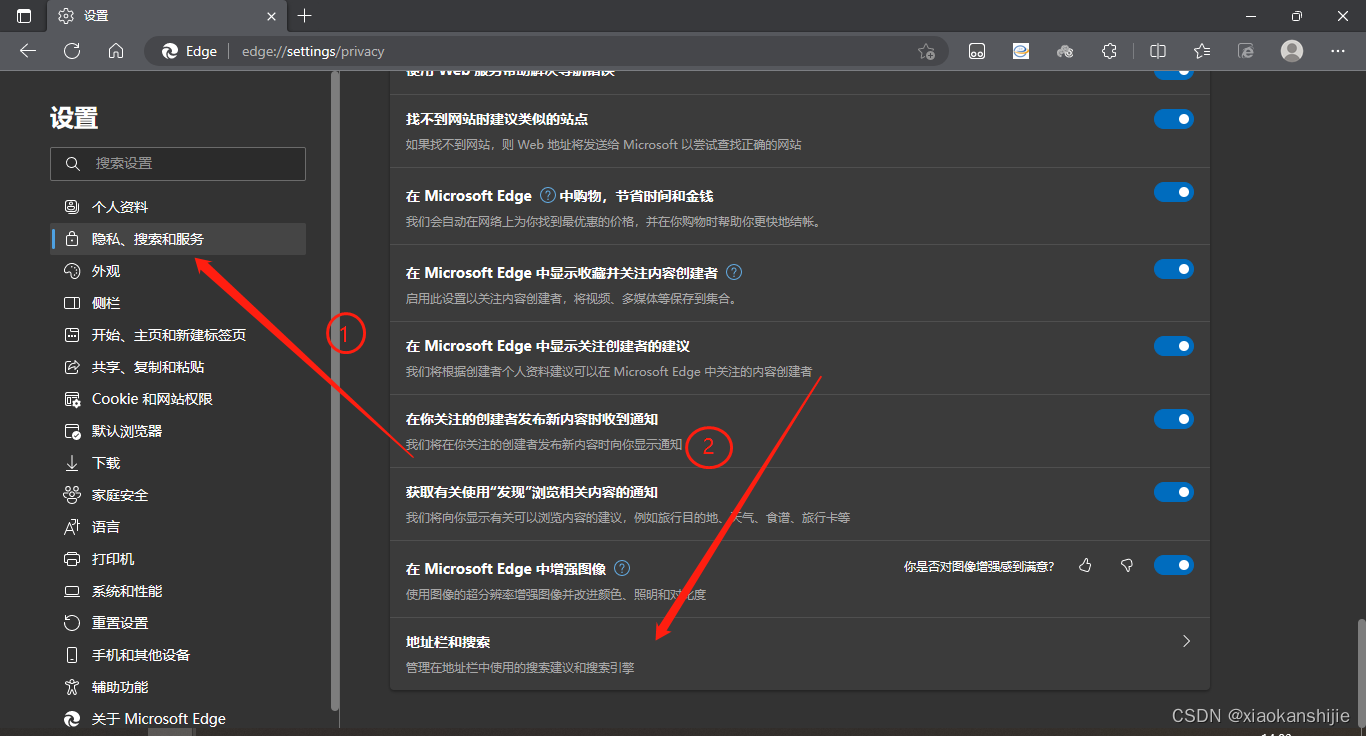Viewport: 1366px width, 736px height.
Task: Go back to the previous page
Action: (28, 51)
